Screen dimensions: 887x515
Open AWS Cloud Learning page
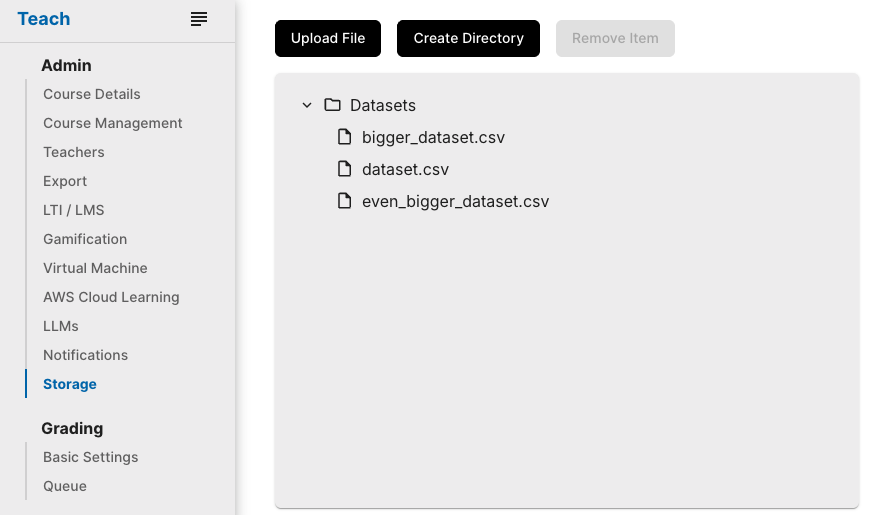click(111, 297)
